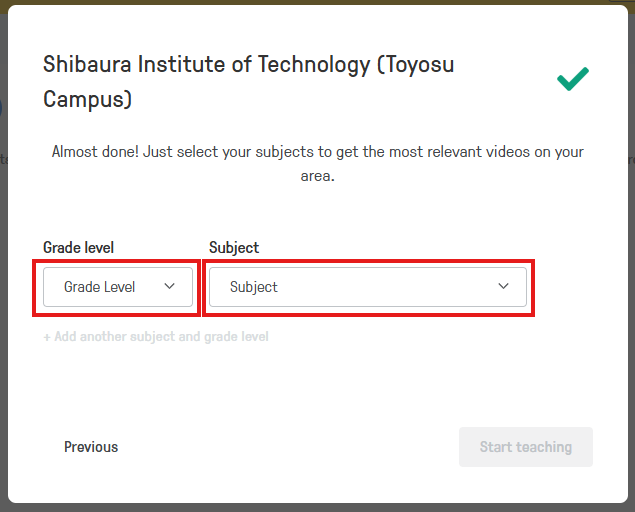635x512 pixels.
Task: Click the 'Almost done!' instruction text
Action: pyautogui.click(x=318, y=164)
